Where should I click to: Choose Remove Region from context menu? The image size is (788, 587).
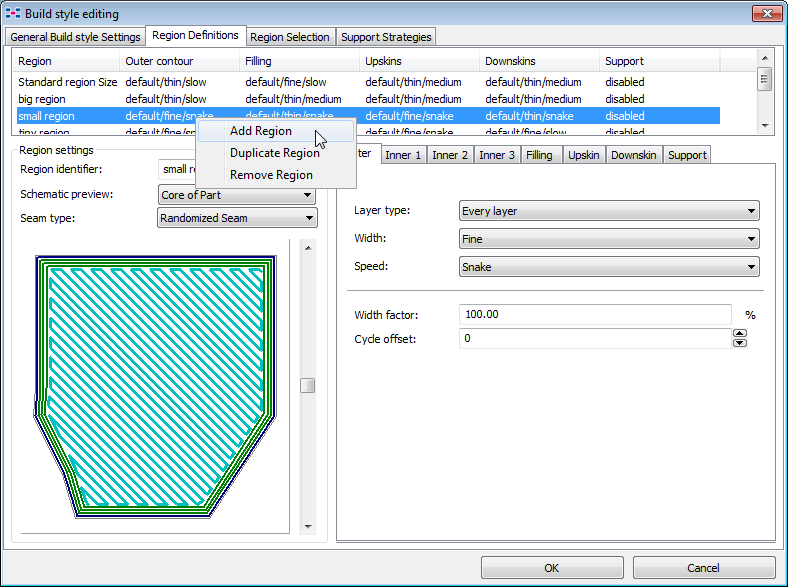click(271, 175)
